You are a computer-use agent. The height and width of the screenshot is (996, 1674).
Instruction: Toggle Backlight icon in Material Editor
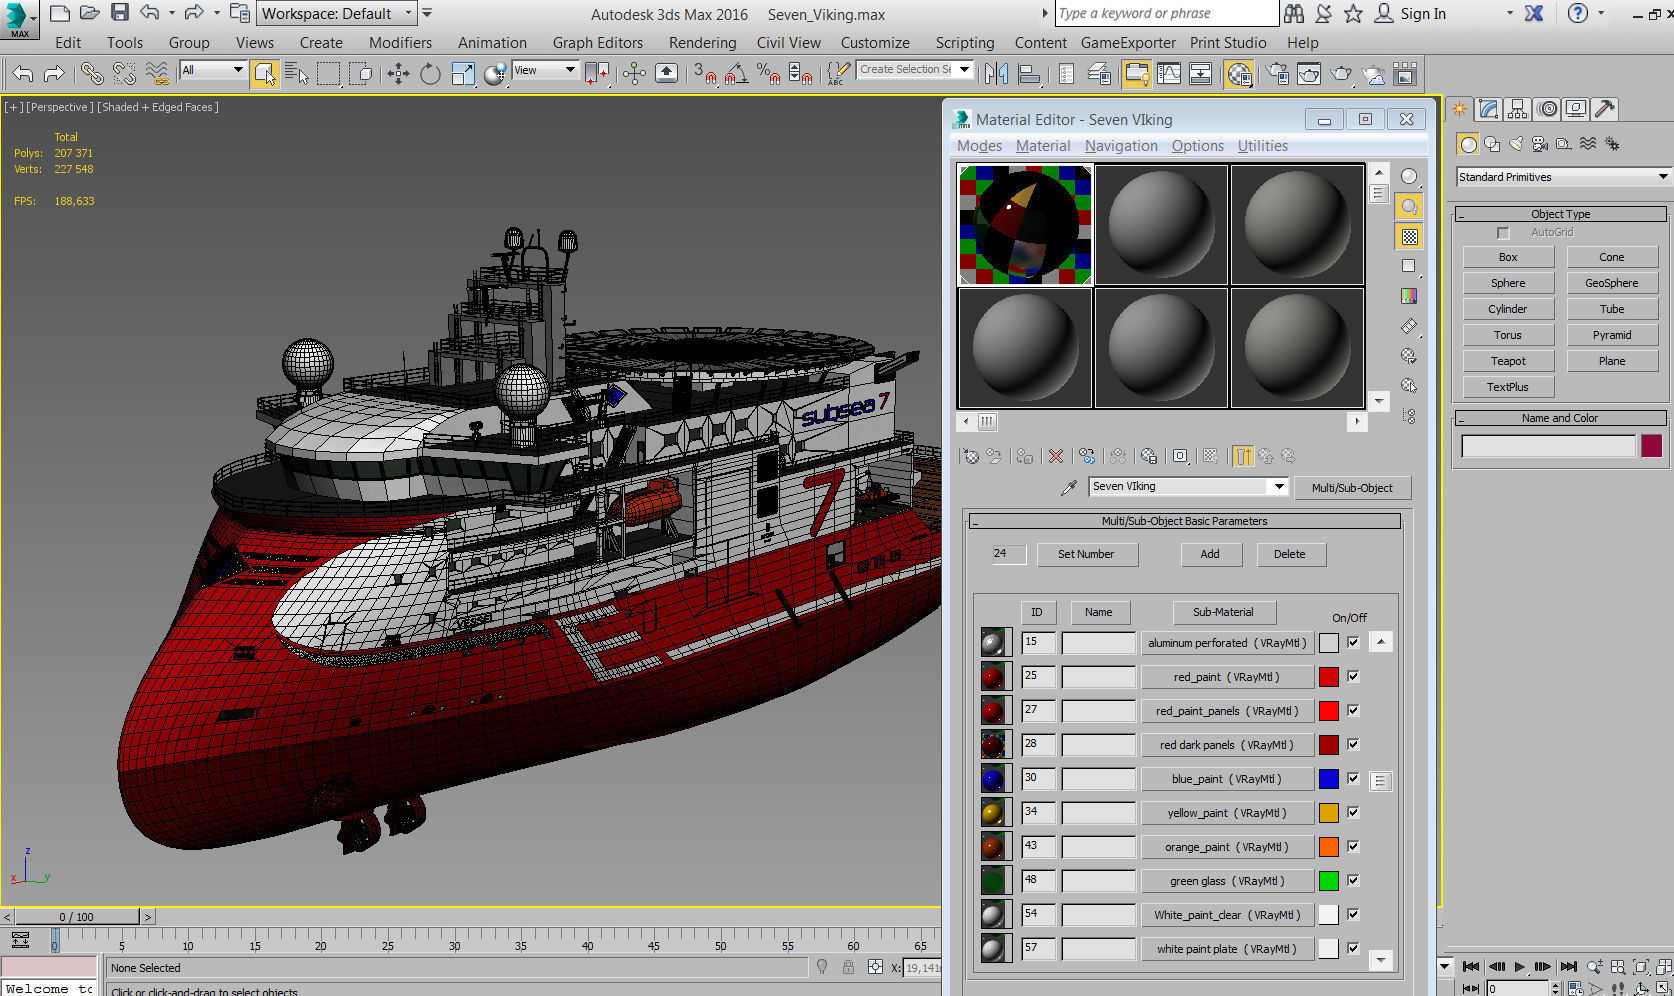tap(1409, 206)
